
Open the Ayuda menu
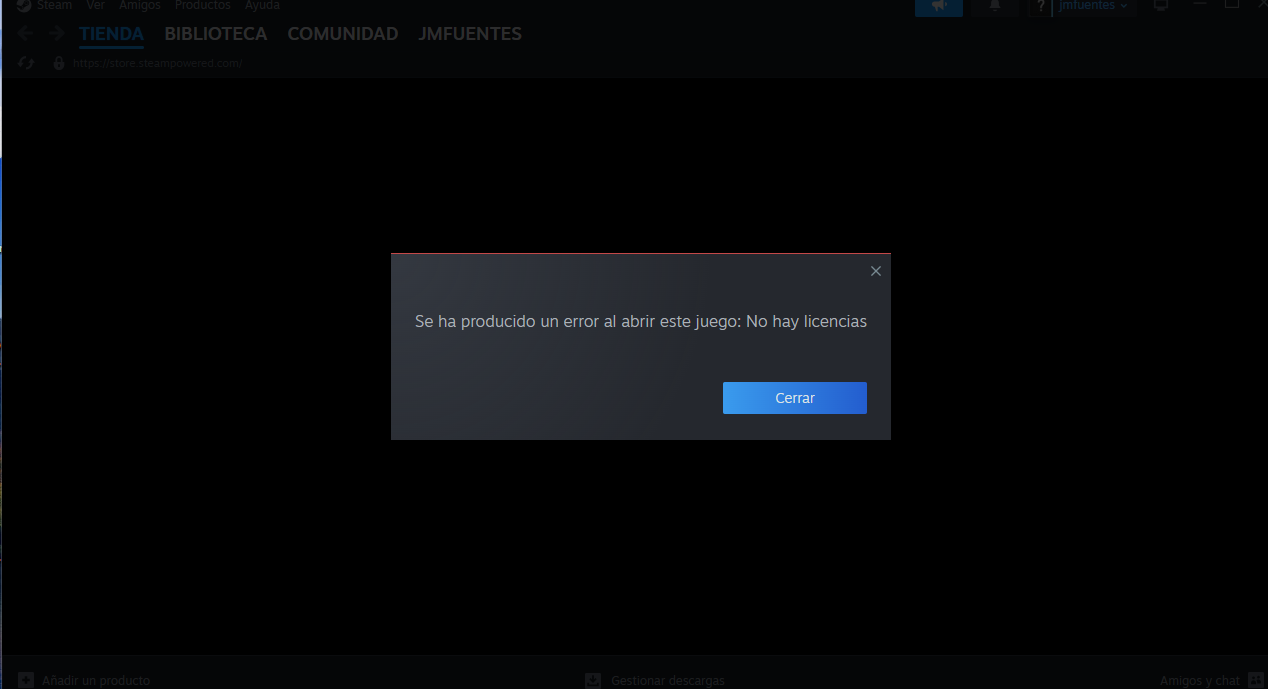coord(262,5)
